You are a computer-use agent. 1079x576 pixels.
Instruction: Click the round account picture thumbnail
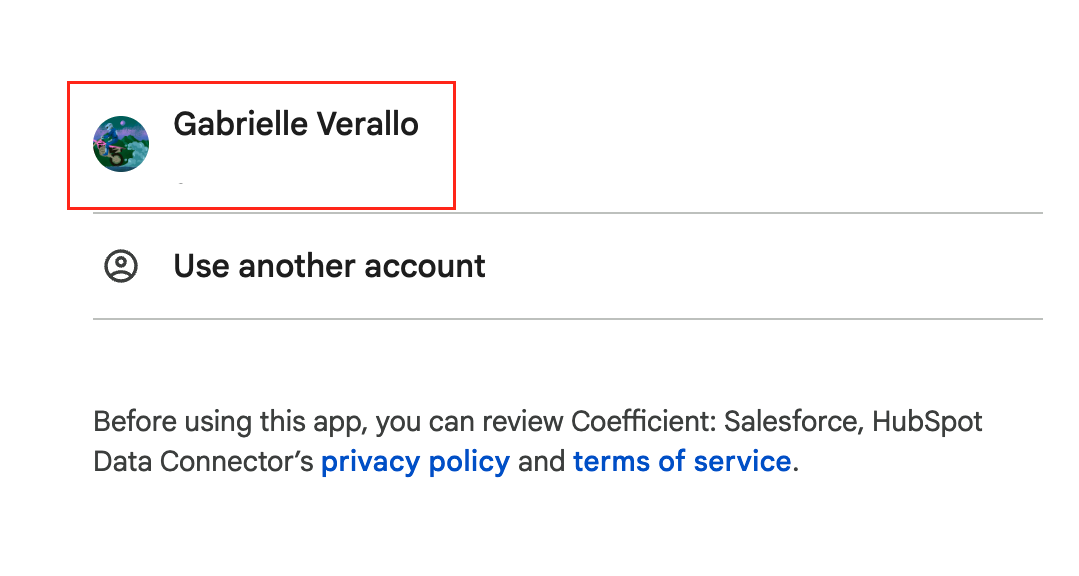pyautogui.click(x=121, y=144)
